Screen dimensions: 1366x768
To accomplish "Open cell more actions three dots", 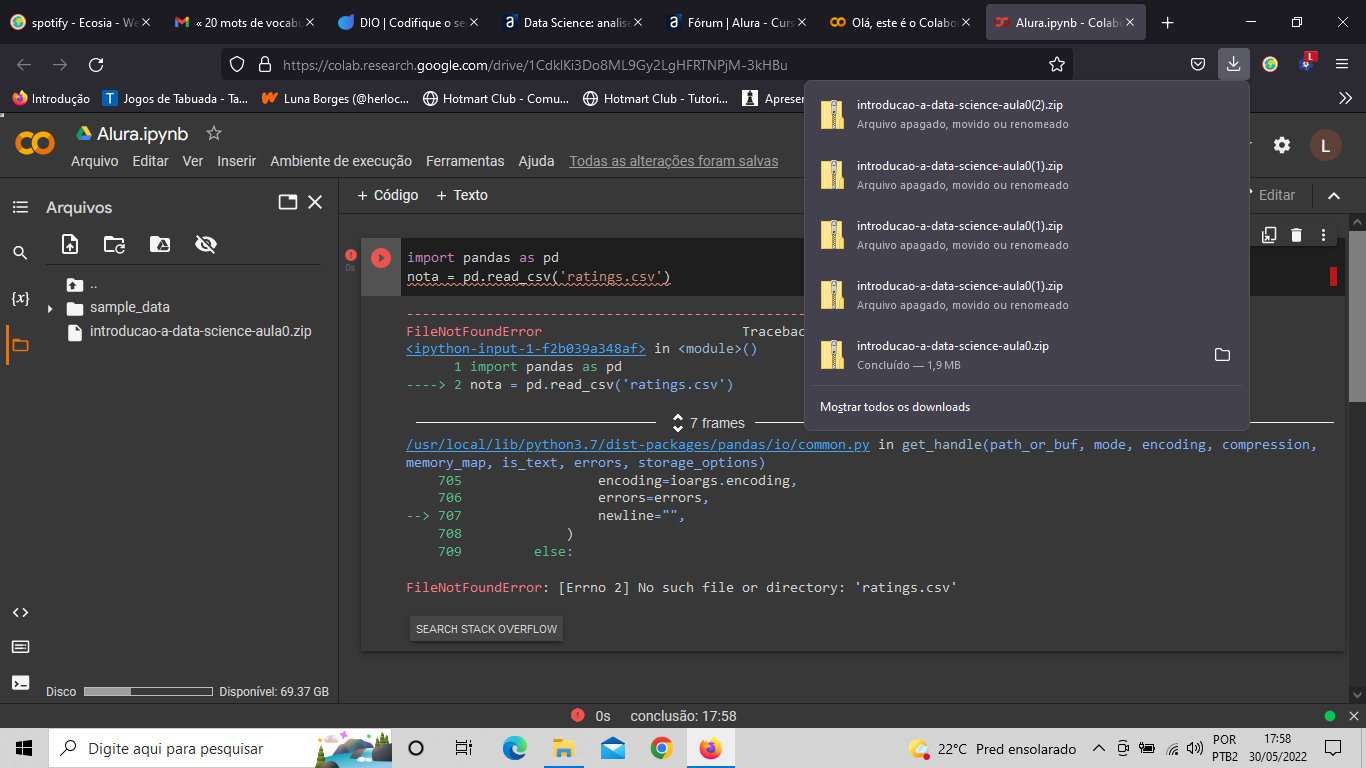I will point(1323,235).
